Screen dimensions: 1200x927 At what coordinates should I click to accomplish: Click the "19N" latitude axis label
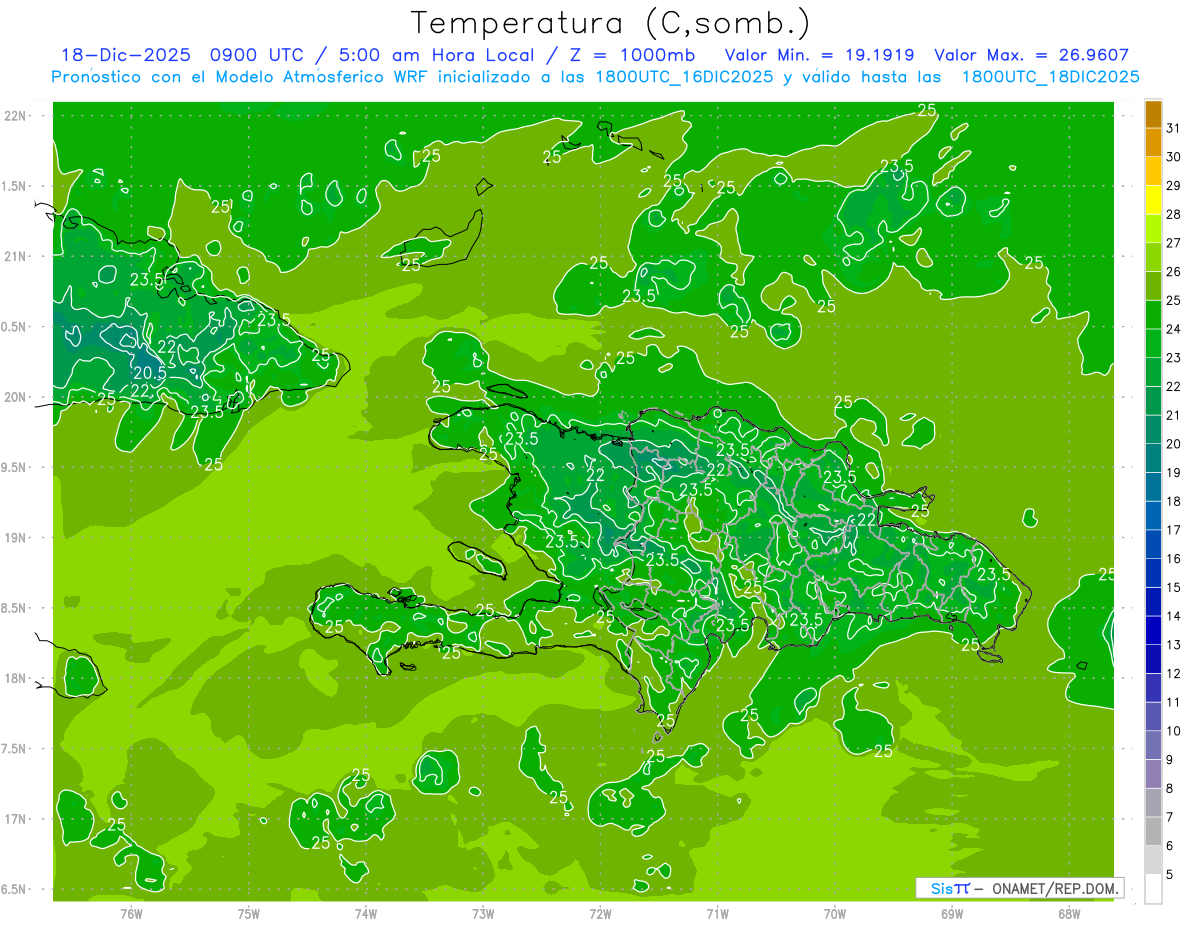tap(15, 538)
